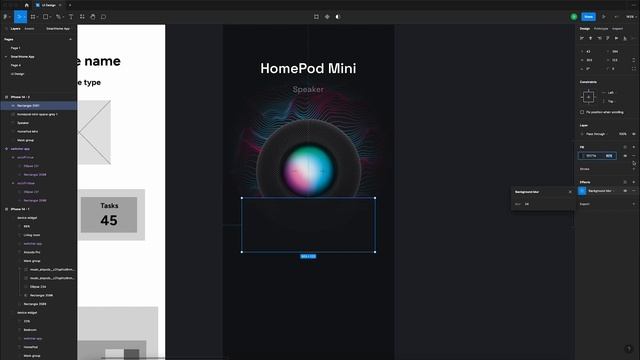Align selection to horizontal centers

point(590,38)
